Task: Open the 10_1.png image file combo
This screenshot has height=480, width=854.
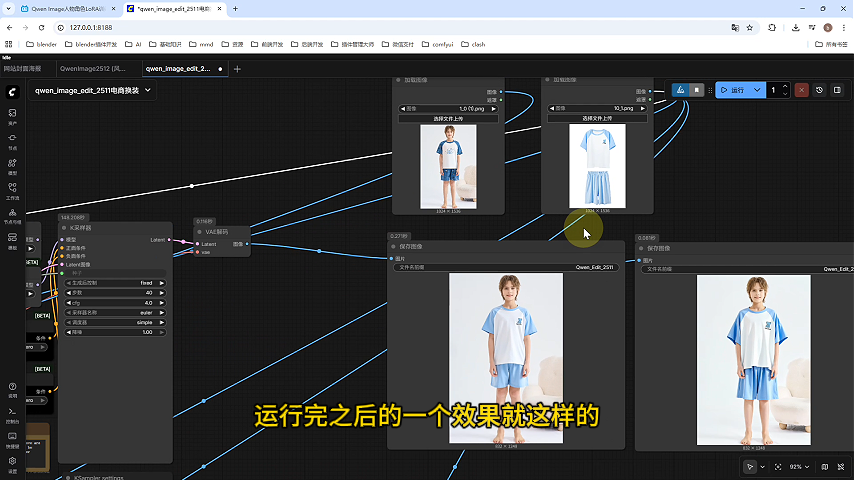Action: click(x=597, y=108)
